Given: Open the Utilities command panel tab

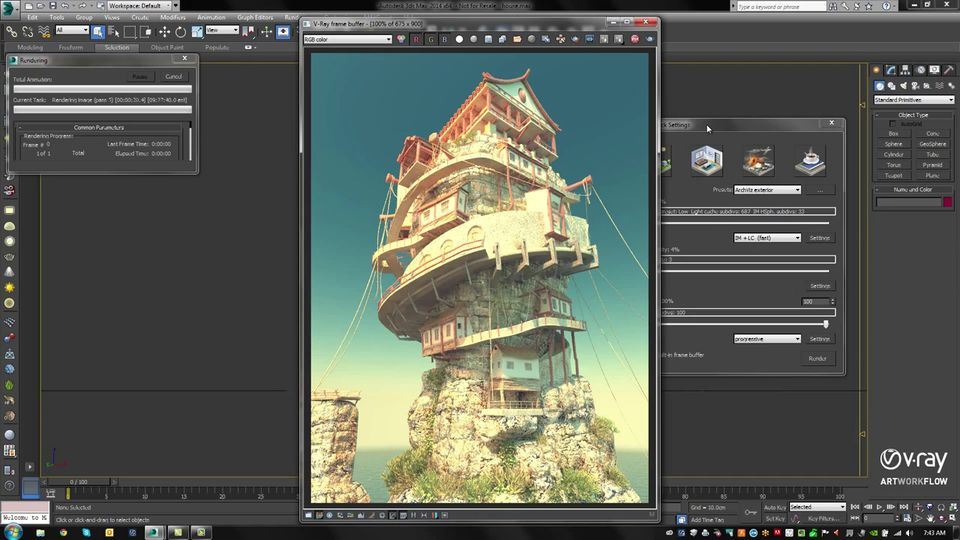Looking at the screenshot, I should 948,70.
